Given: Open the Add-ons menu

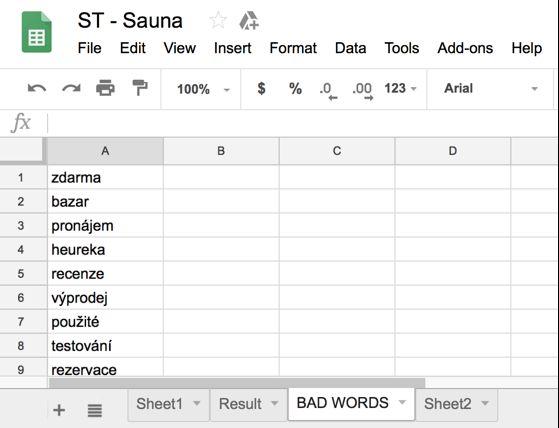Looking at the screenshot, I should 465,48.
